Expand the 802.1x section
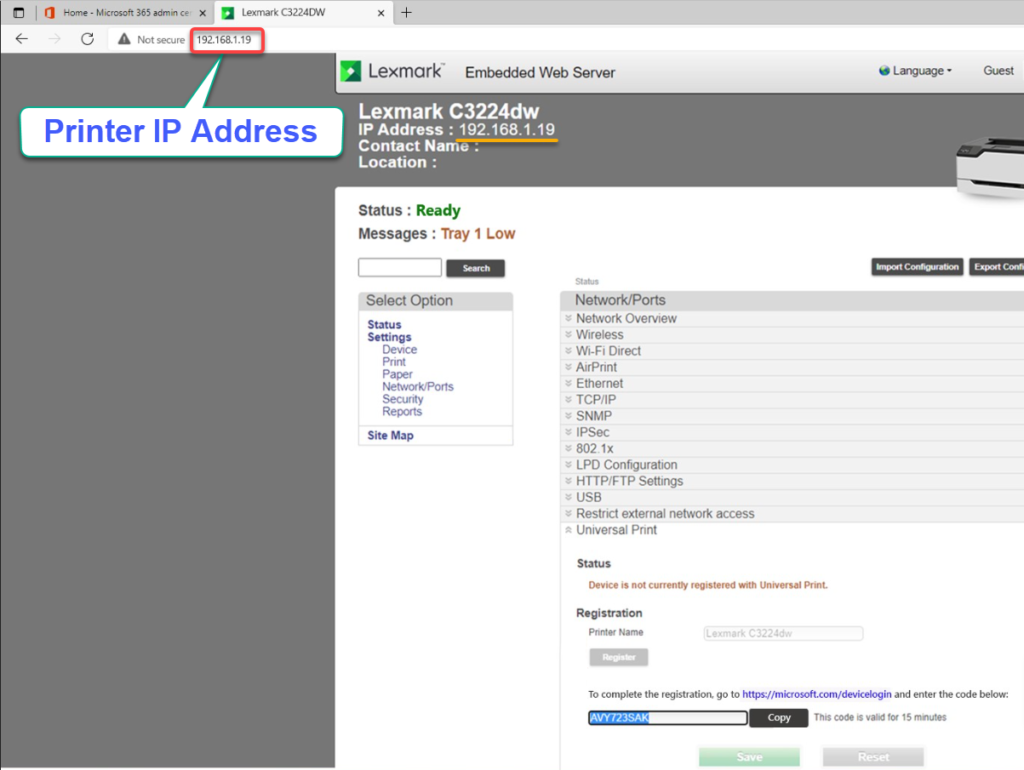Screen dimensions: 1024x770 point(597,448)
